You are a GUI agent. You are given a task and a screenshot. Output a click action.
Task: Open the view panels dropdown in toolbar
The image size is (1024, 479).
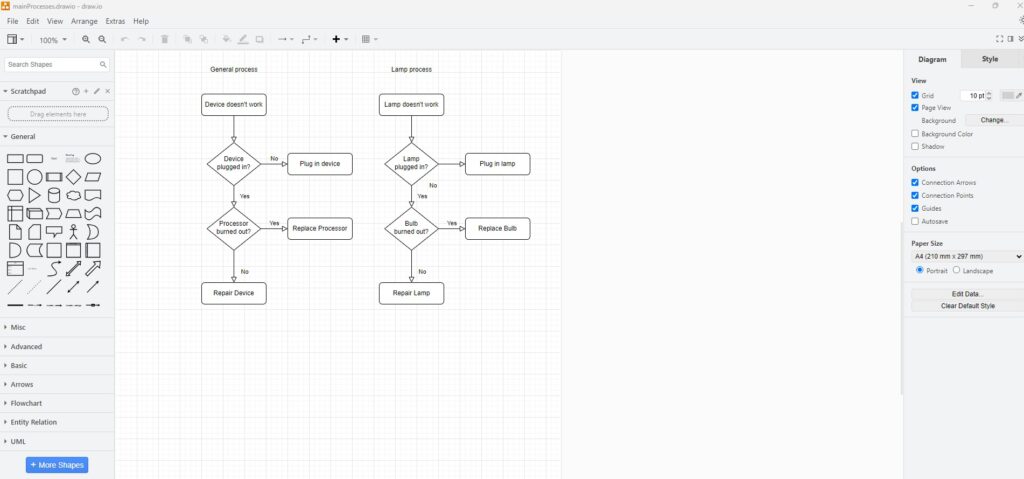[x=15, y=40]
